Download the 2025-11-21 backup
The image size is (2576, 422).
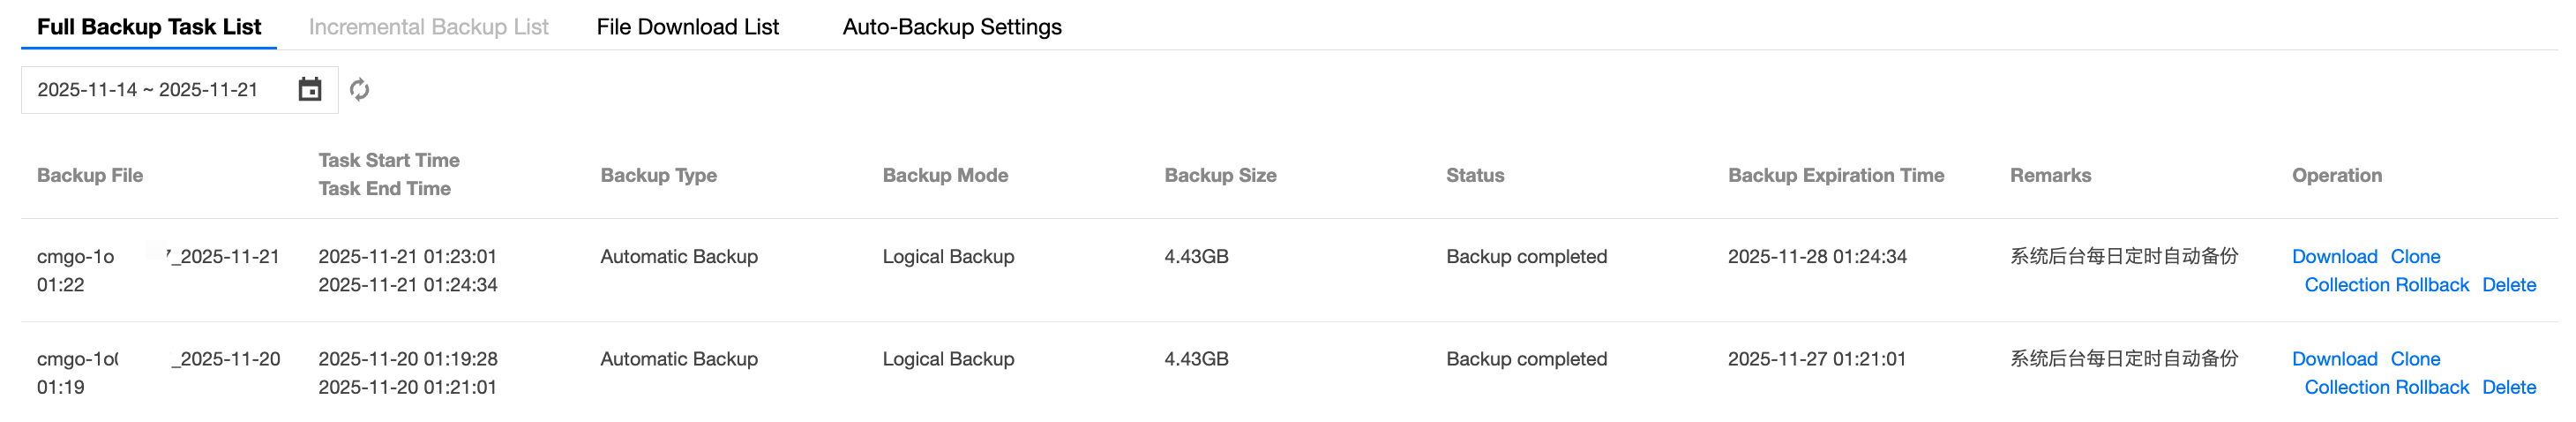(2334, 257)
